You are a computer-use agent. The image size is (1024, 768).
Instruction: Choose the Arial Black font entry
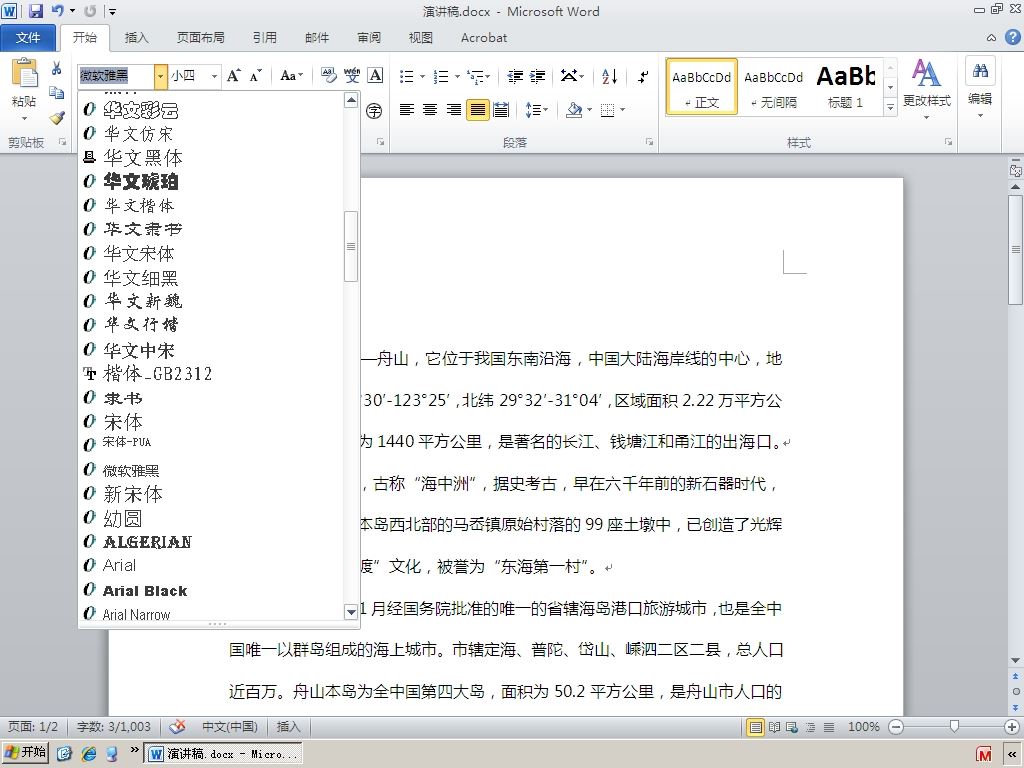pyautogui.click(x=212, y=590)
